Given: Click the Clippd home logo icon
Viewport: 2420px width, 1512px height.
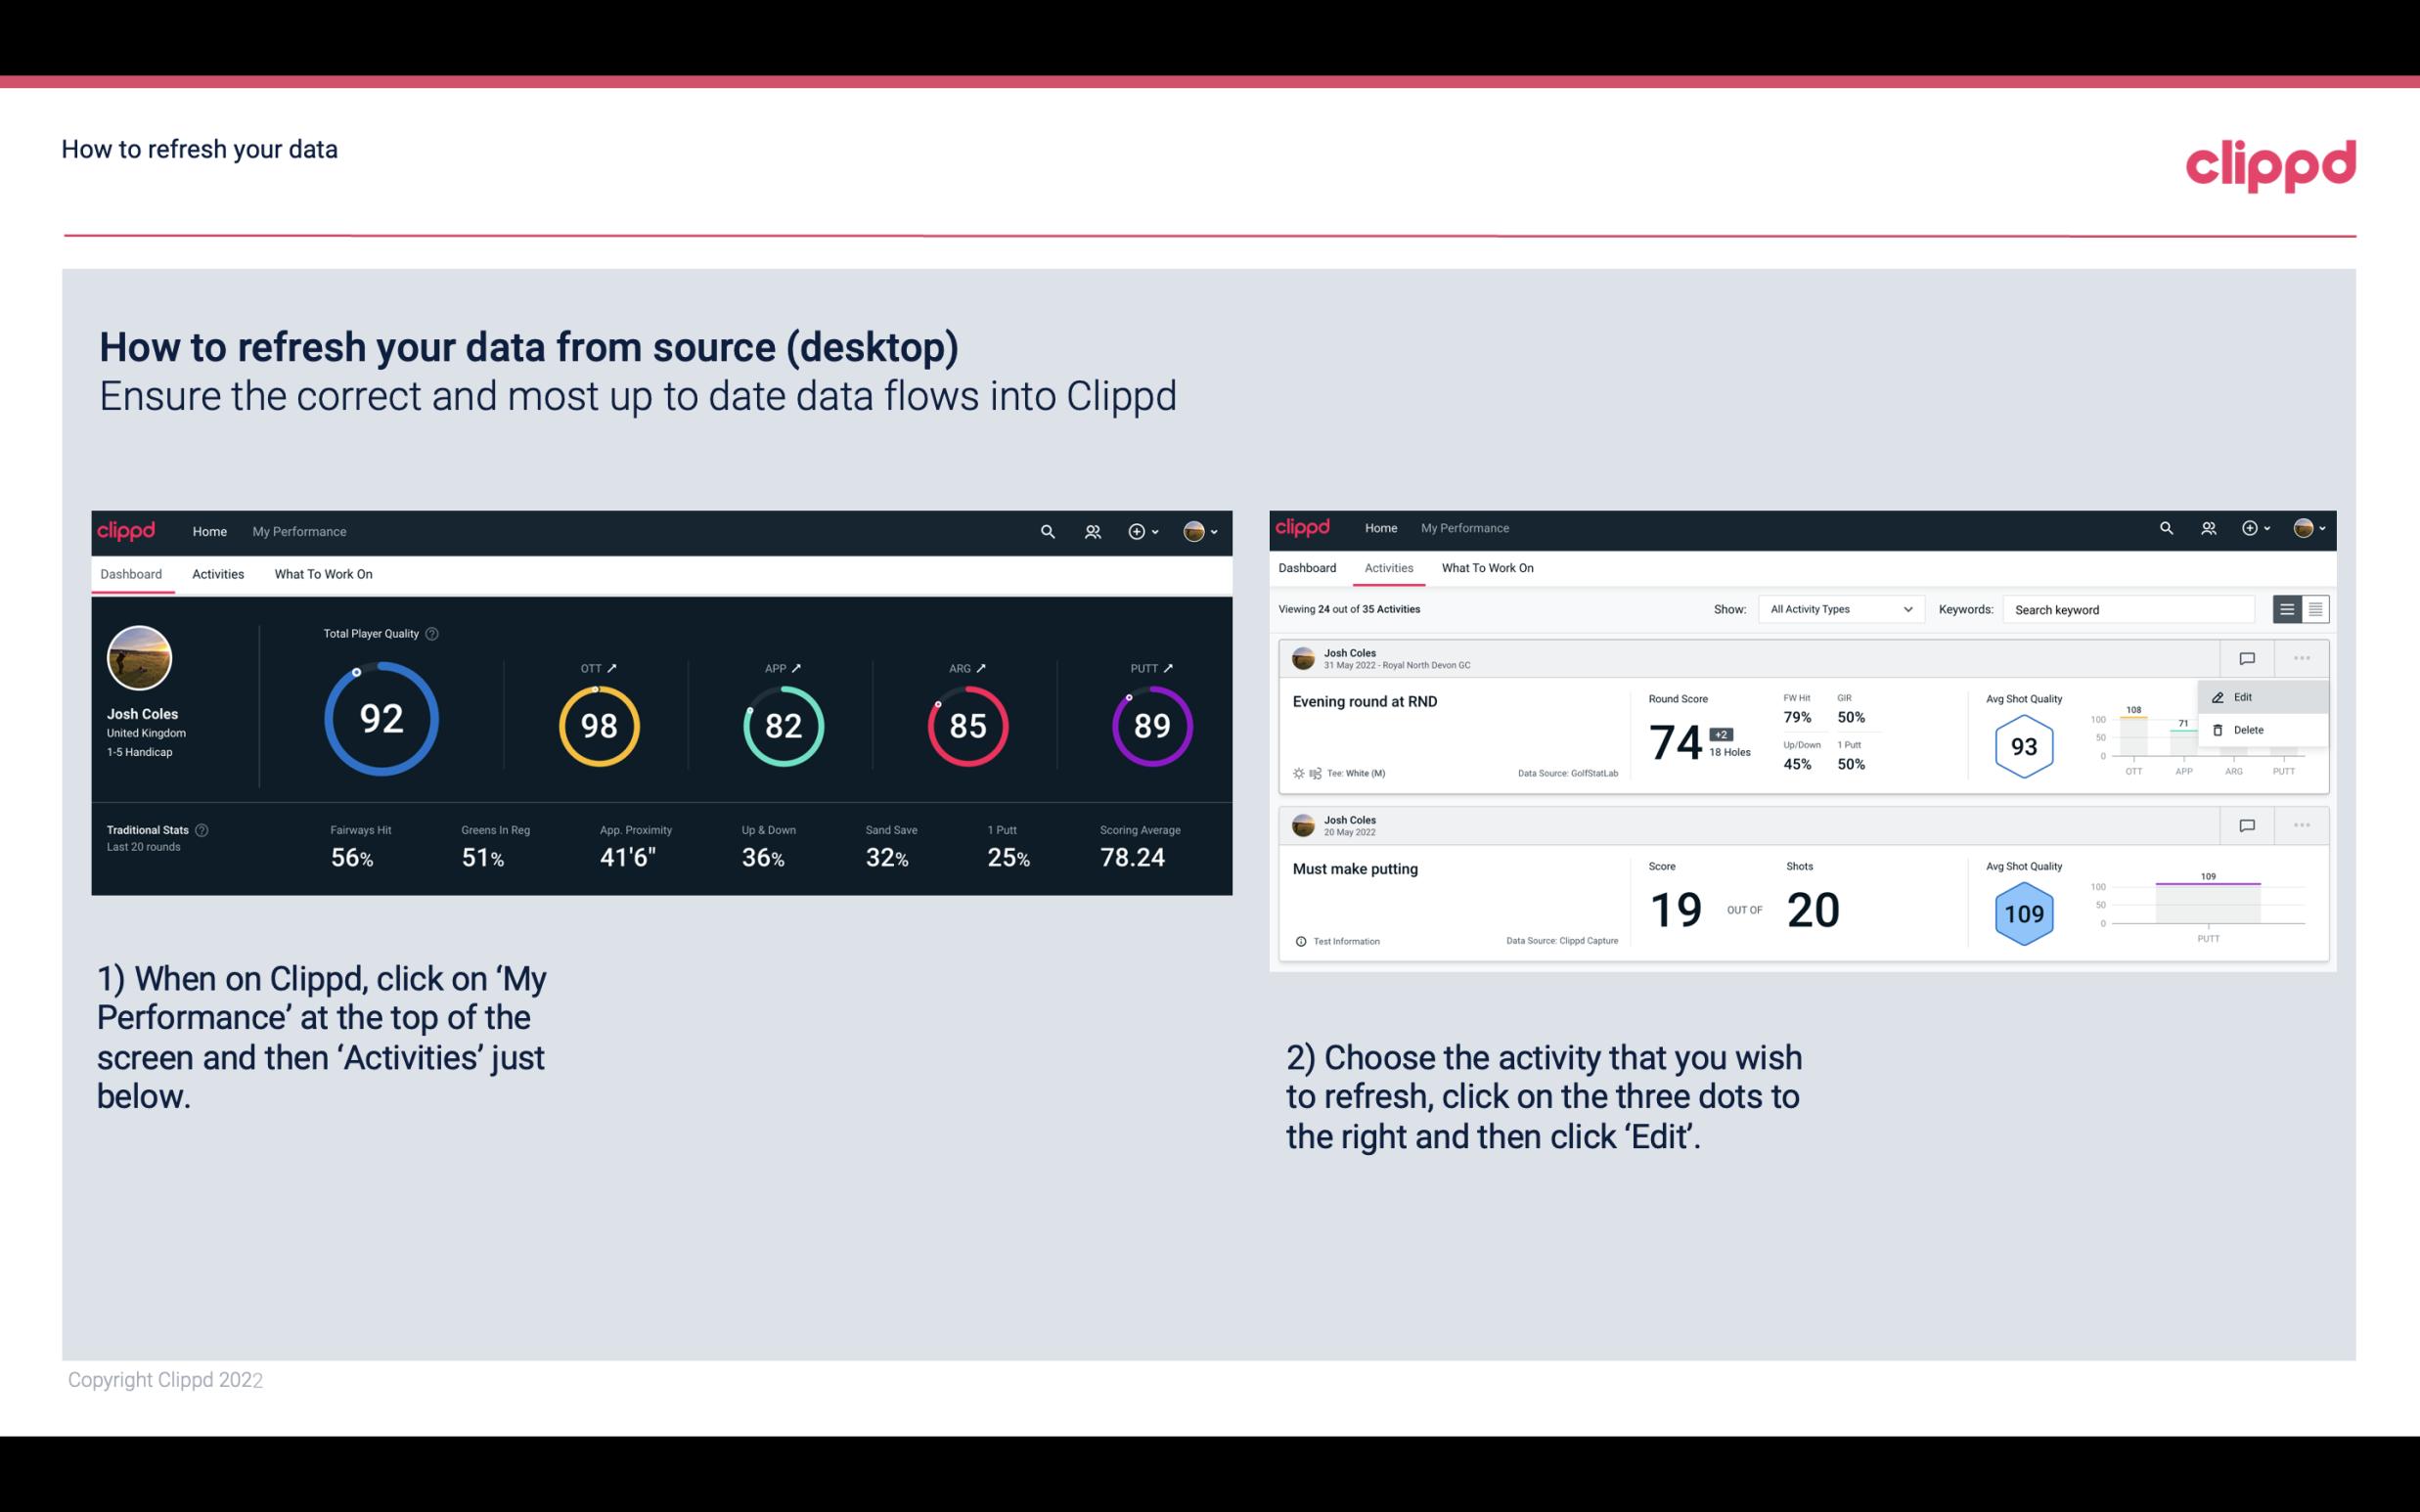Looking at the screenshot, I should (x=127, y=529).
